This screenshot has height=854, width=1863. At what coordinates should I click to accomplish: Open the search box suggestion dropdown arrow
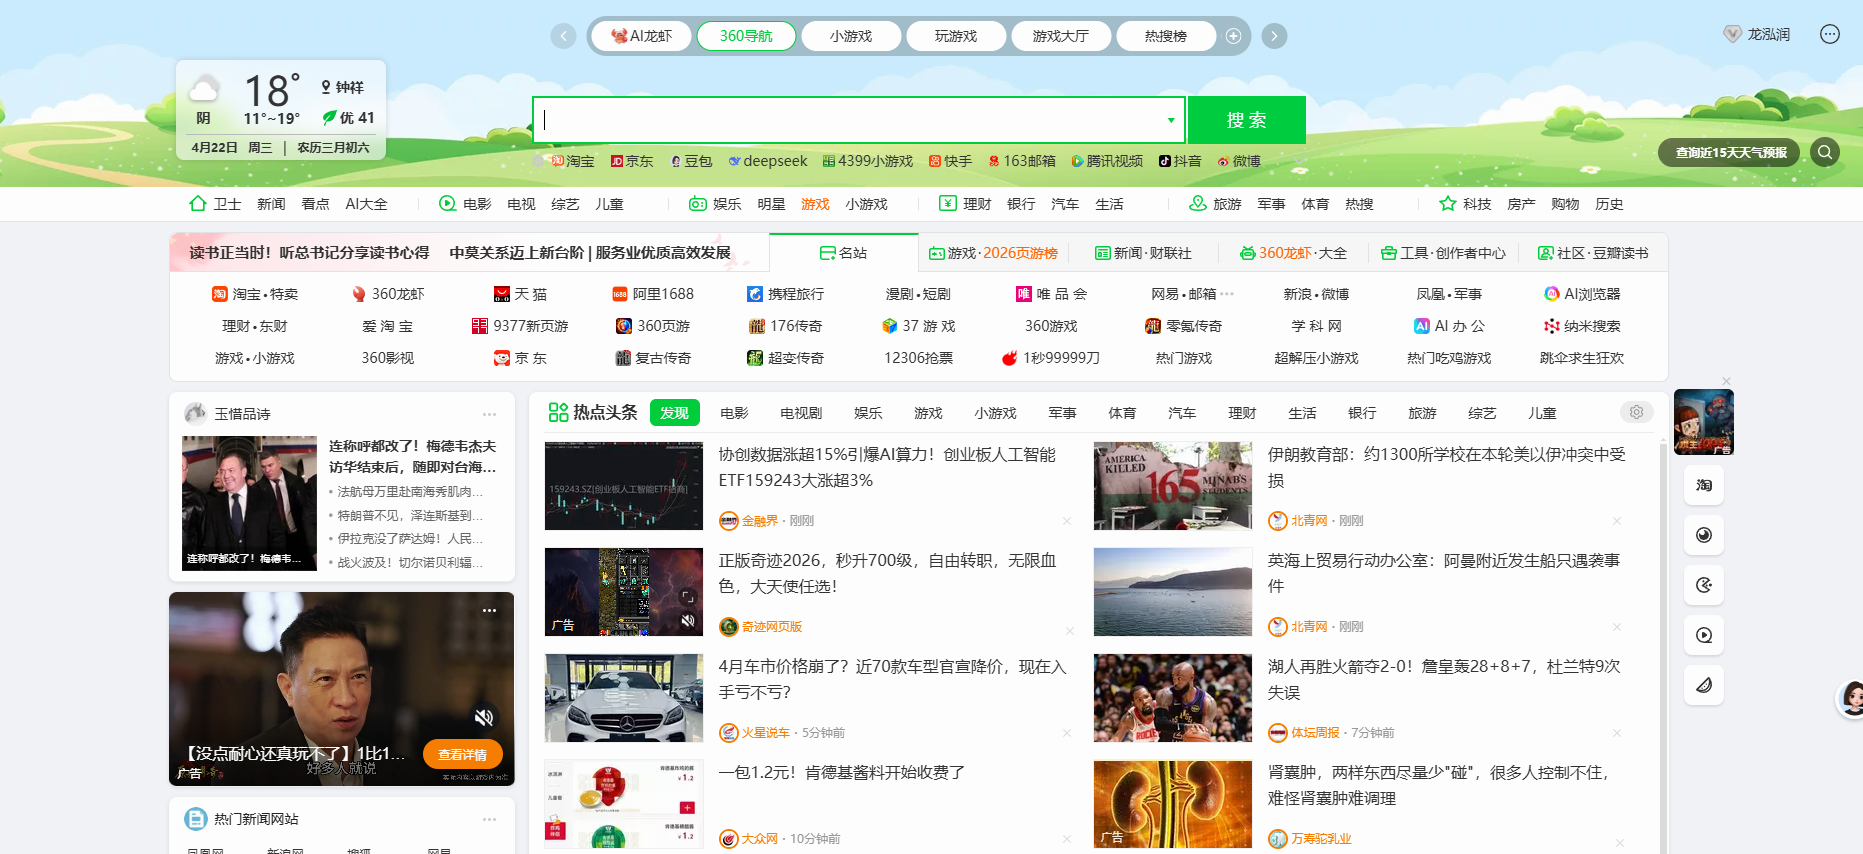pyautogui.click(x=1171, y=120)
